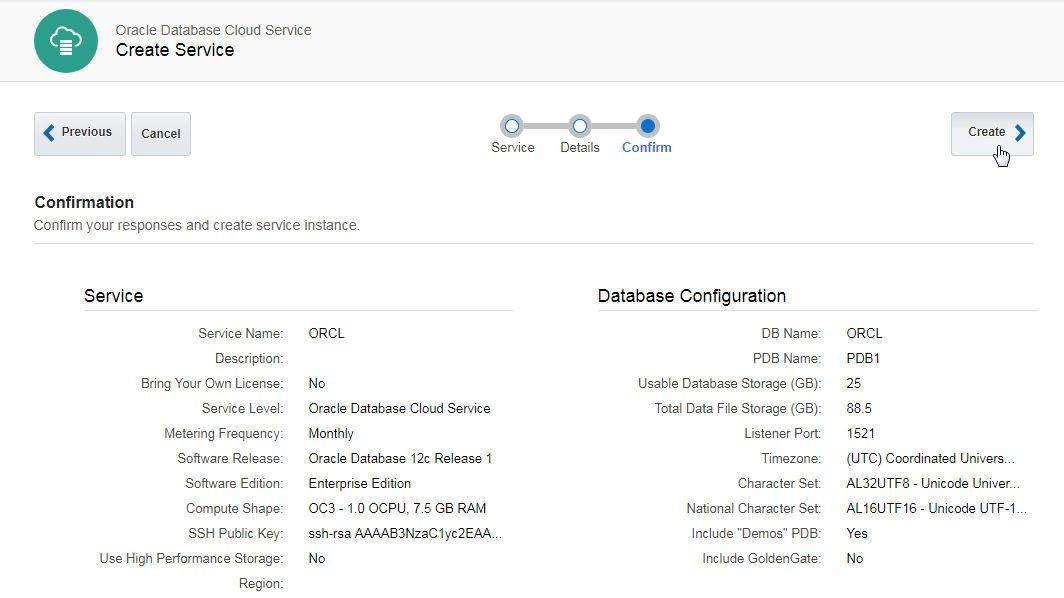Click 'OC3 - 1.0 OCPU, 7.5 GB RAM' value
The height and width of the screenshot is (598, 1064).
point(397,508)
